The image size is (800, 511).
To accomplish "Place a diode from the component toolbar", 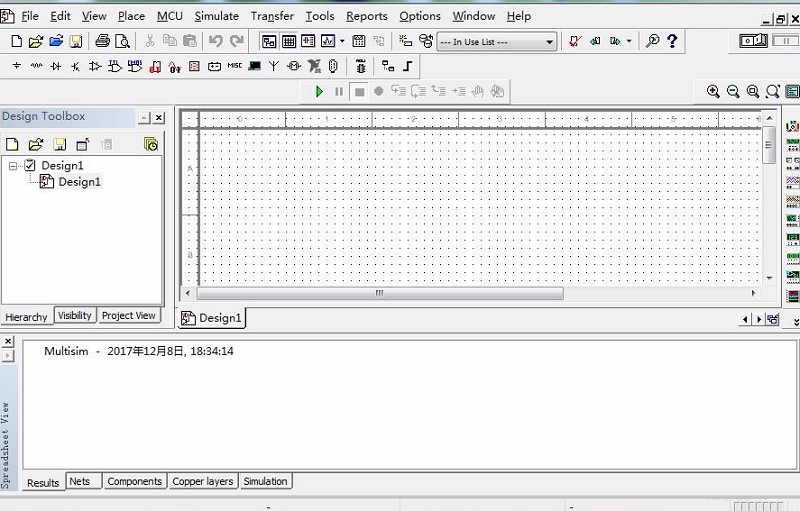I will tap(56, 66).
